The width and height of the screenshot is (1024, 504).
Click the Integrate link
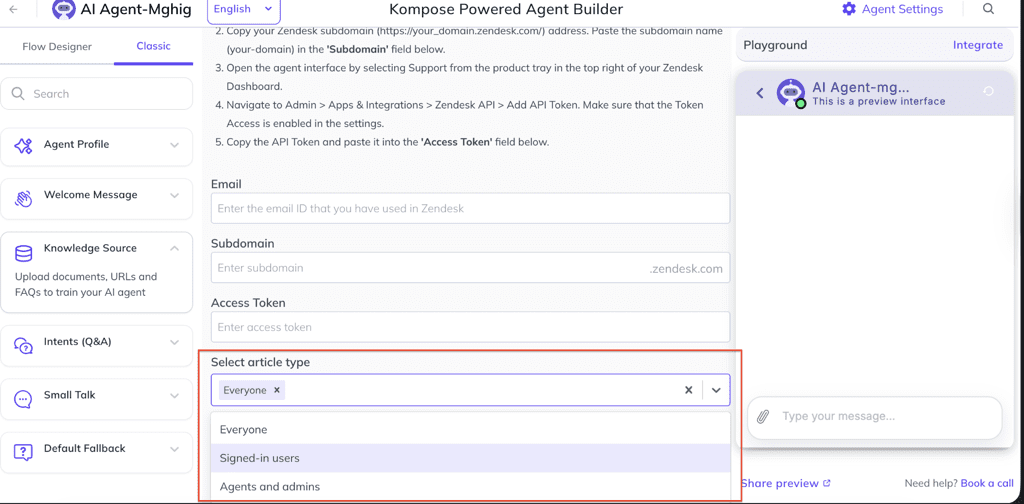point(978,45)
